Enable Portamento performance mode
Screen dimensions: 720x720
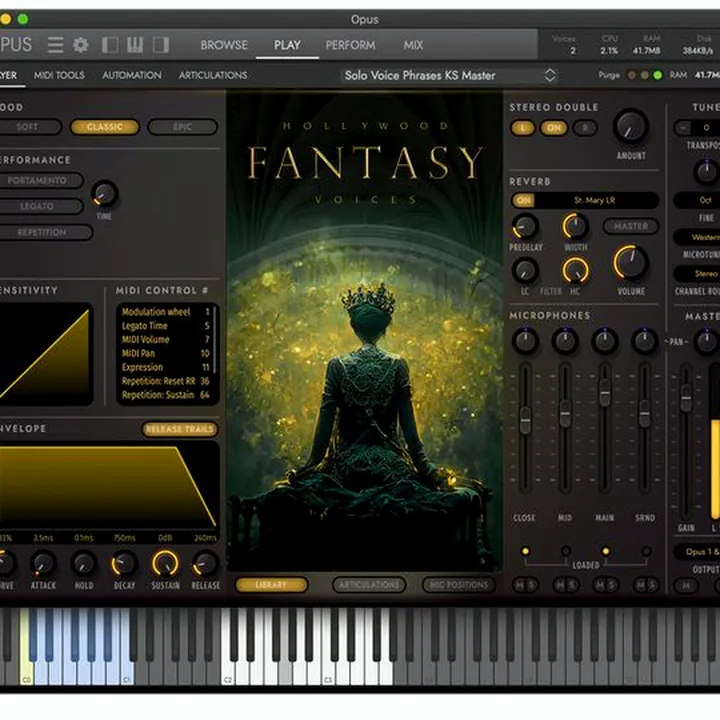(x=37, y=180)
